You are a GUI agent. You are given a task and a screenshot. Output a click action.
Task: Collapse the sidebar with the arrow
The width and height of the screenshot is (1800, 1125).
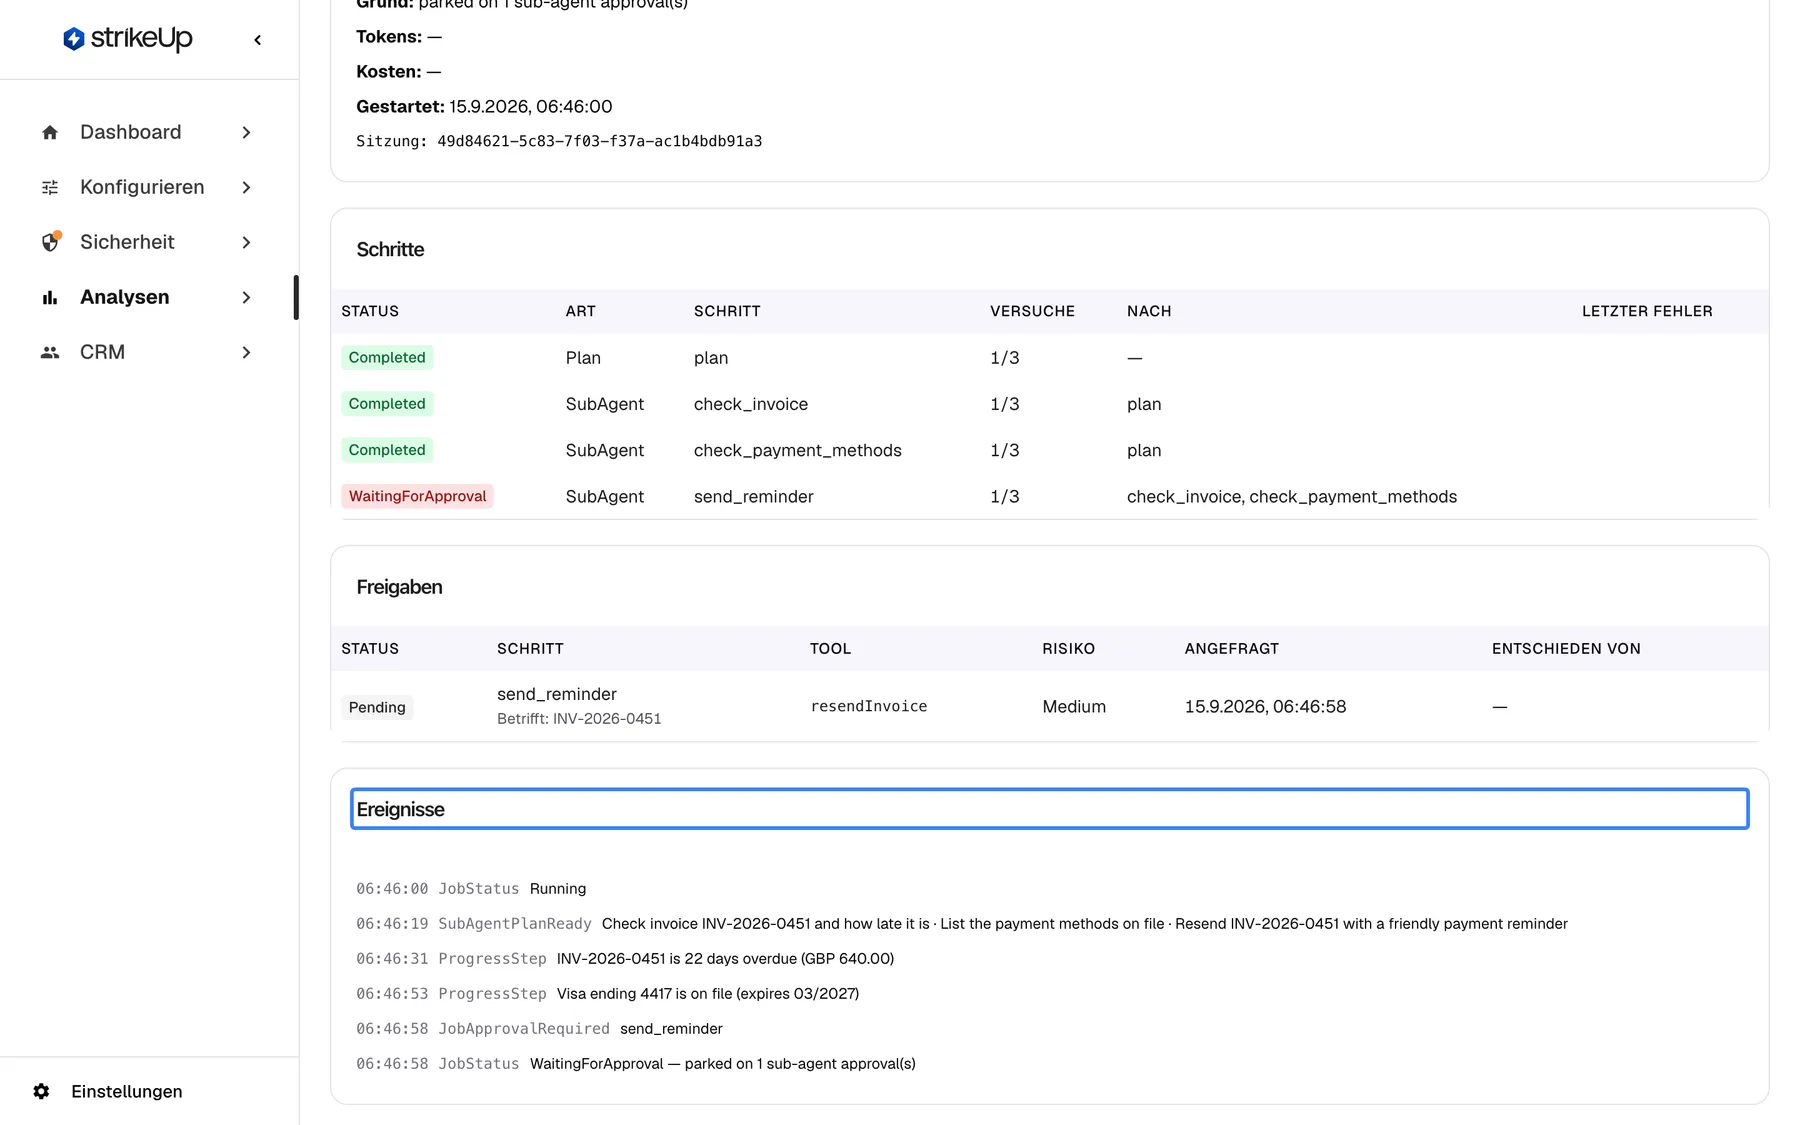(x=258, y=40)
